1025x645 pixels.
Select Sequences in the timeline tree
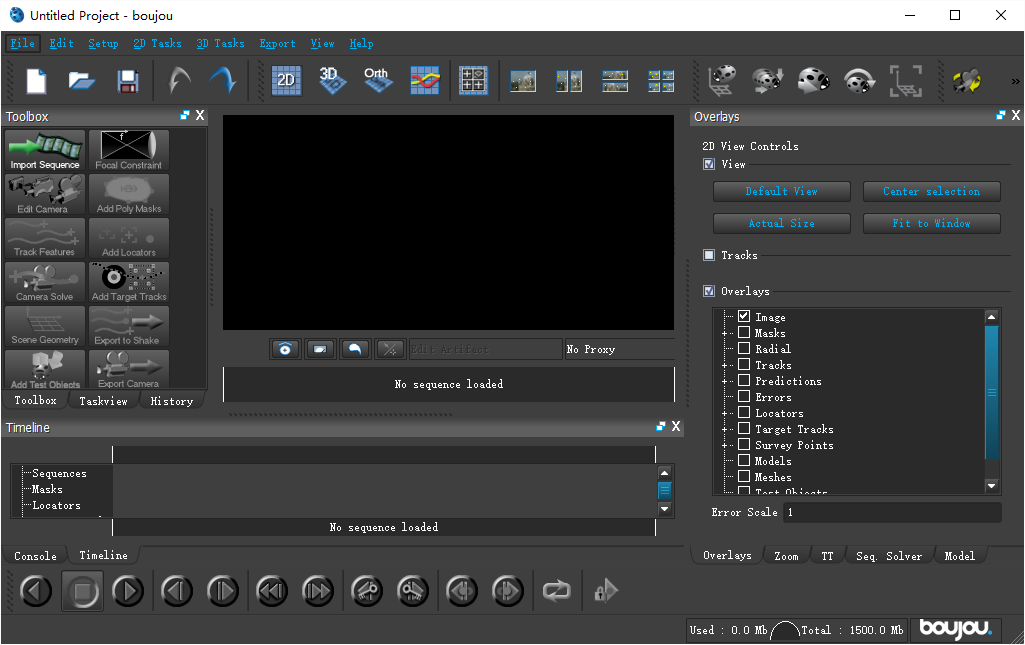(x=59, y=473)
